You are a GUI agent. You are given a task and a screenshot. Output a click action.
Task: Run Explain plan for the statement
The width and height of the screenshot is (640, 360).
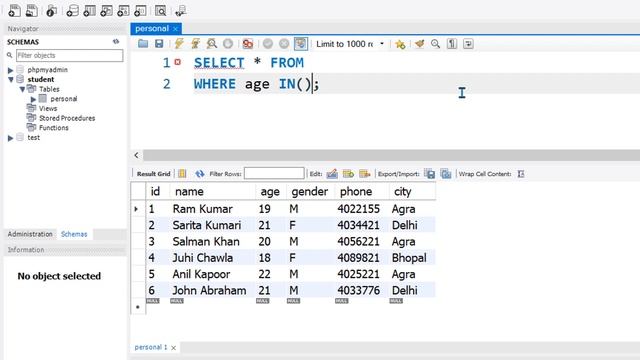tap(211, 44)
